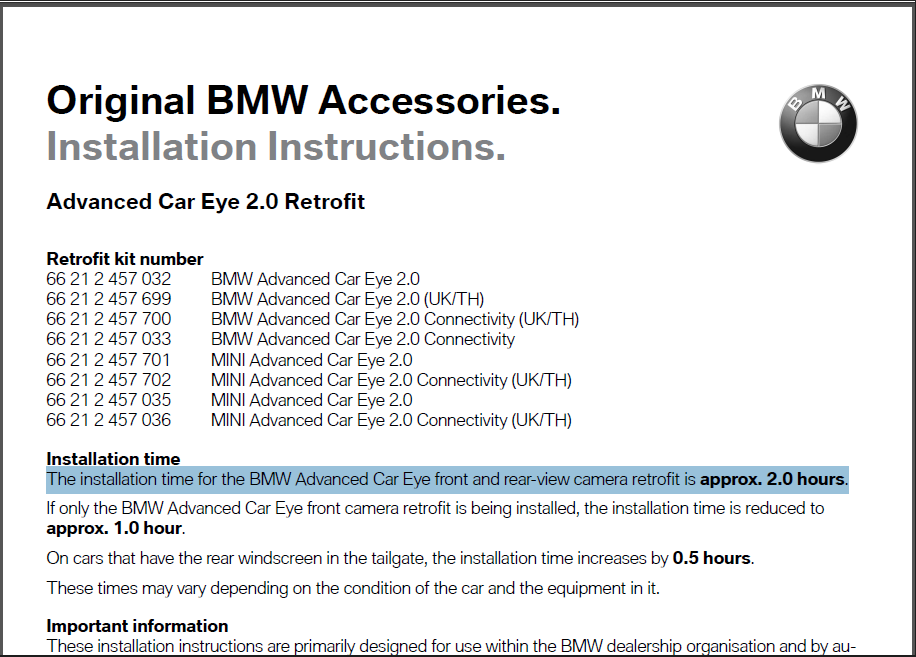The width and height of the screenshot is (916, 657).
Task: Select kit number 66 21 2 457 701
Action: point(109,360)
